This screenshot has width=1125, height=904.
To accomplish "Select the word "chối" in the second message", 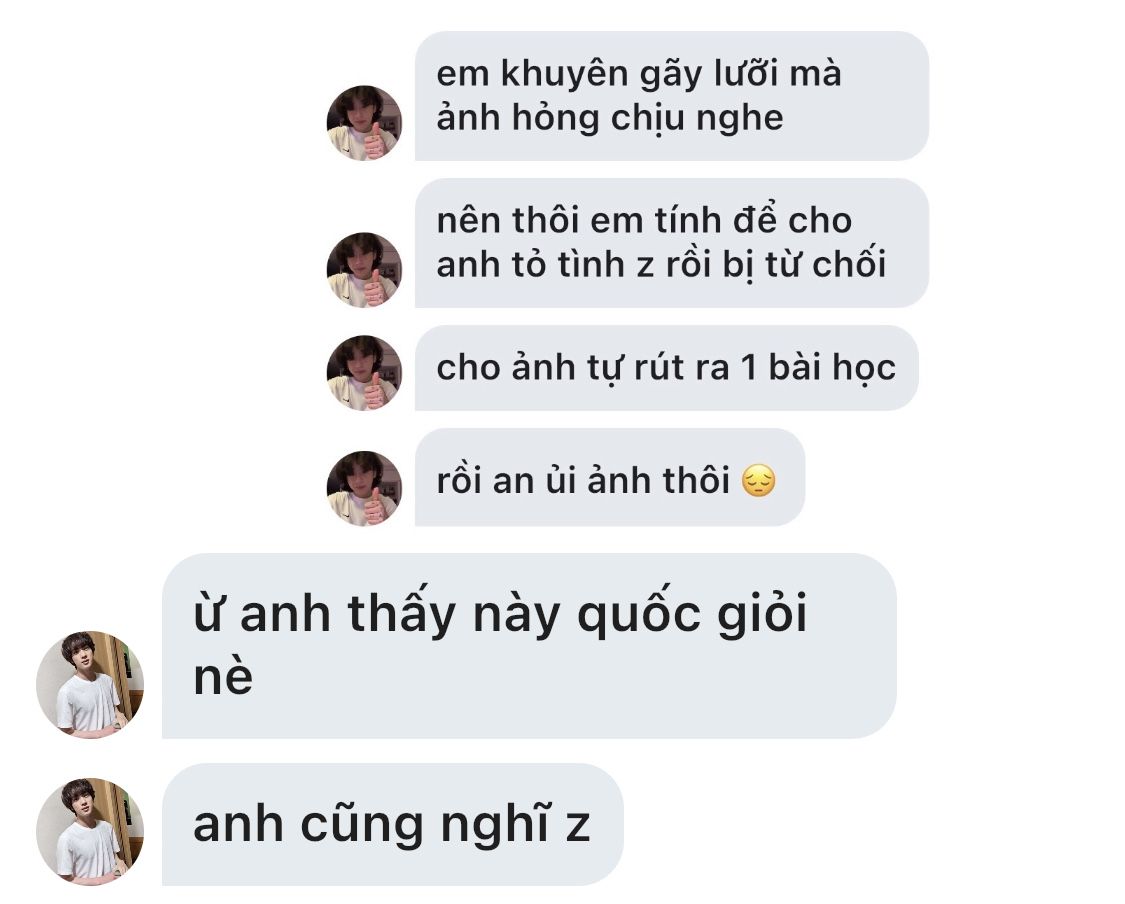I will (x=849, y=264).
